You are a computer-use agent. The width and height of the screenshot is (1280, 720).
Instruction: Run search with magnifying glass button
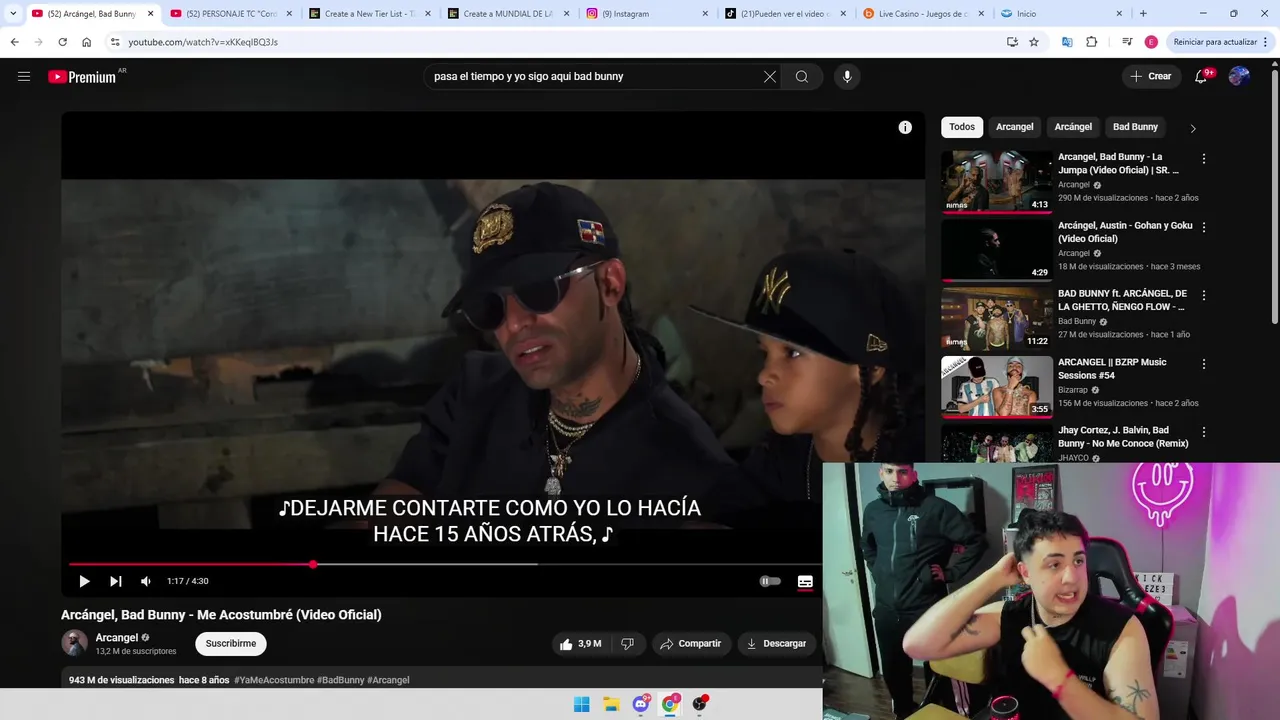tap(802, 76)
